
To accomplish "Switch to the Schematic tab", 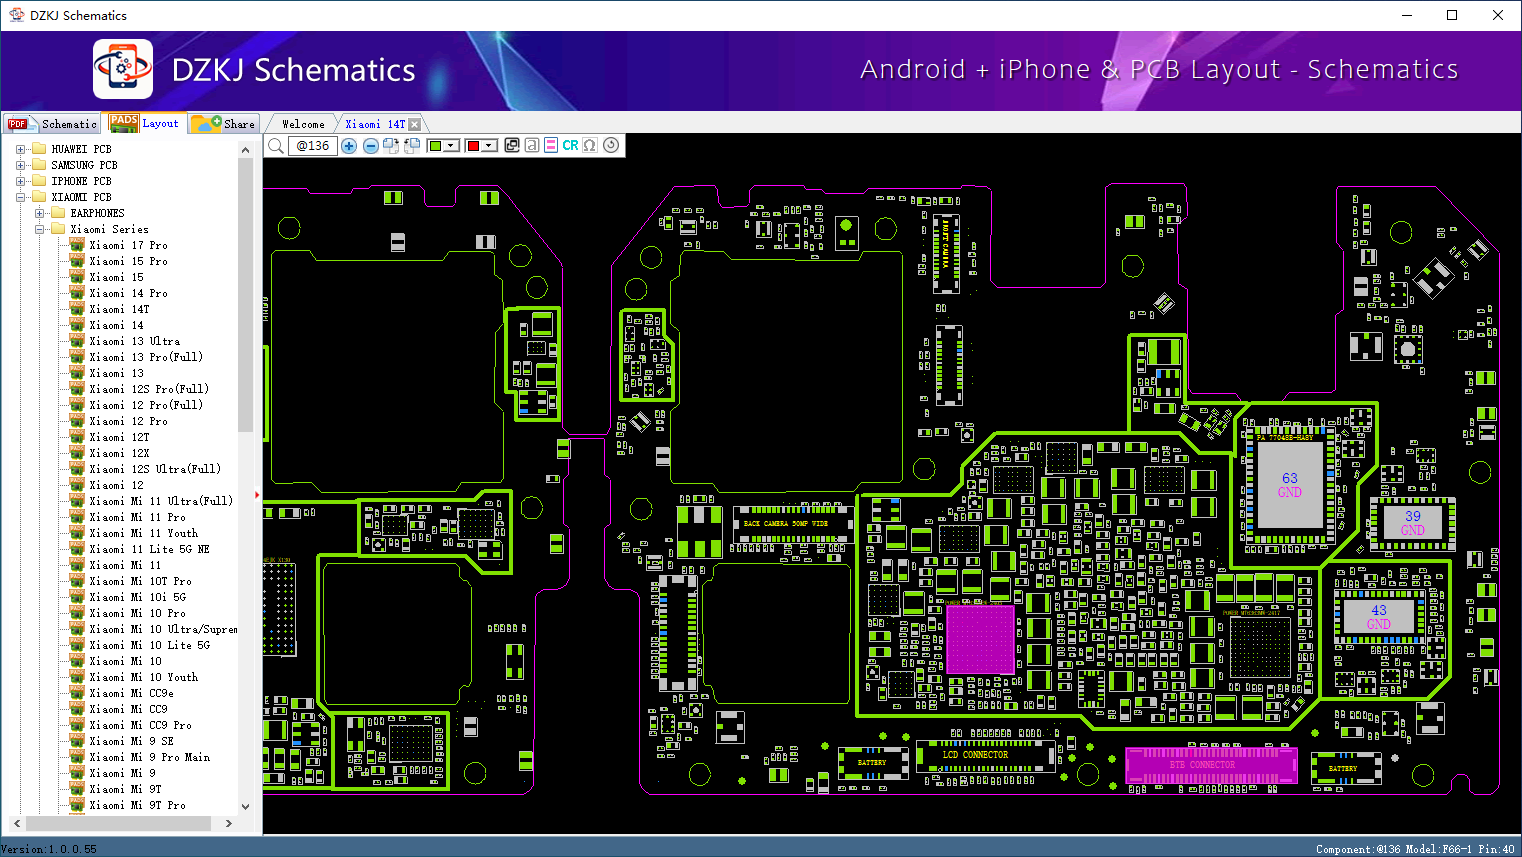I will click(53, 124).
